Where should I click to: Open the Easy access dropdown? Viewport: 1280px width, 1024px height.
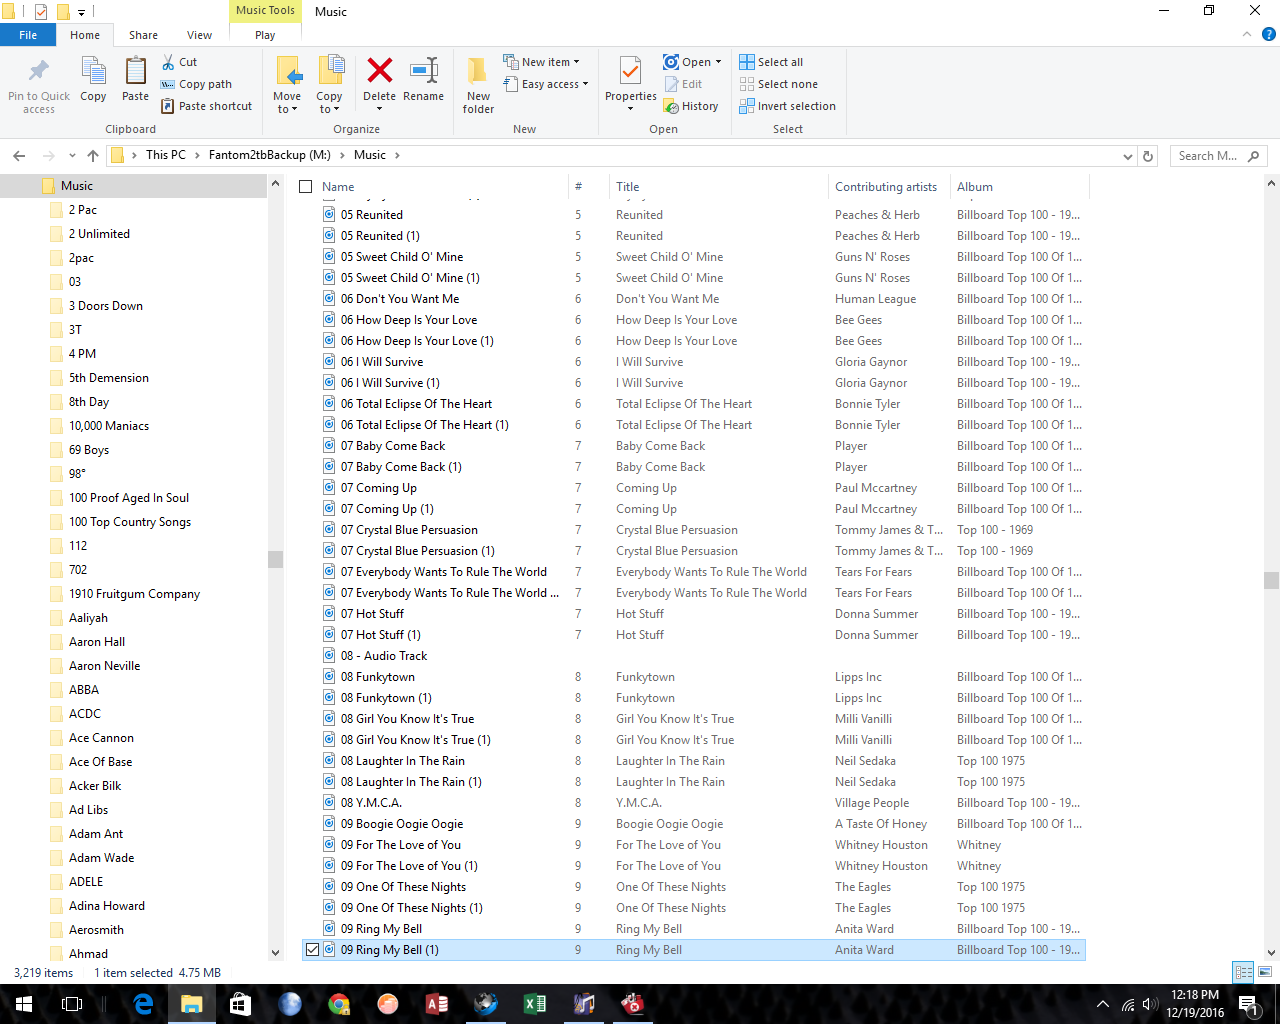coord(554,84)
